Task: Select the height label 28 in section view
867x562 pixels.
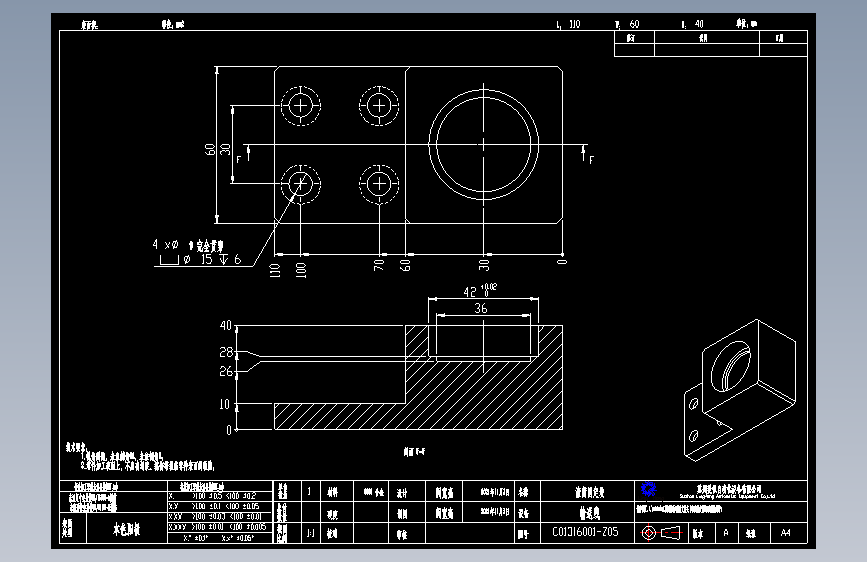Action: pyautogui.click(x=226, y=352)
